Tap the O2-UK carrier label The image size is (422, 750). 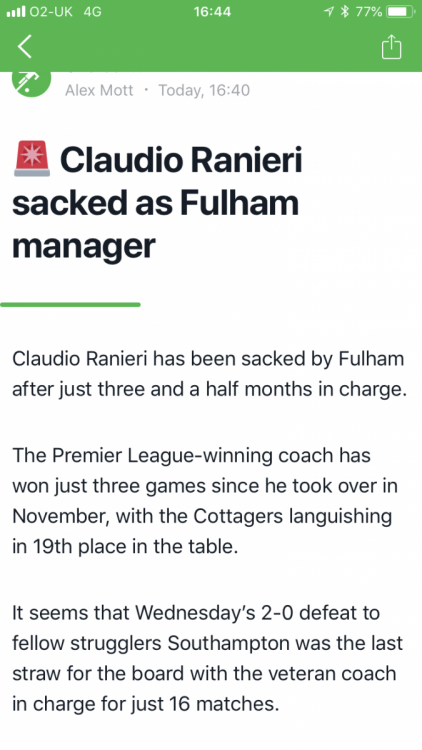tap(51, 12)
